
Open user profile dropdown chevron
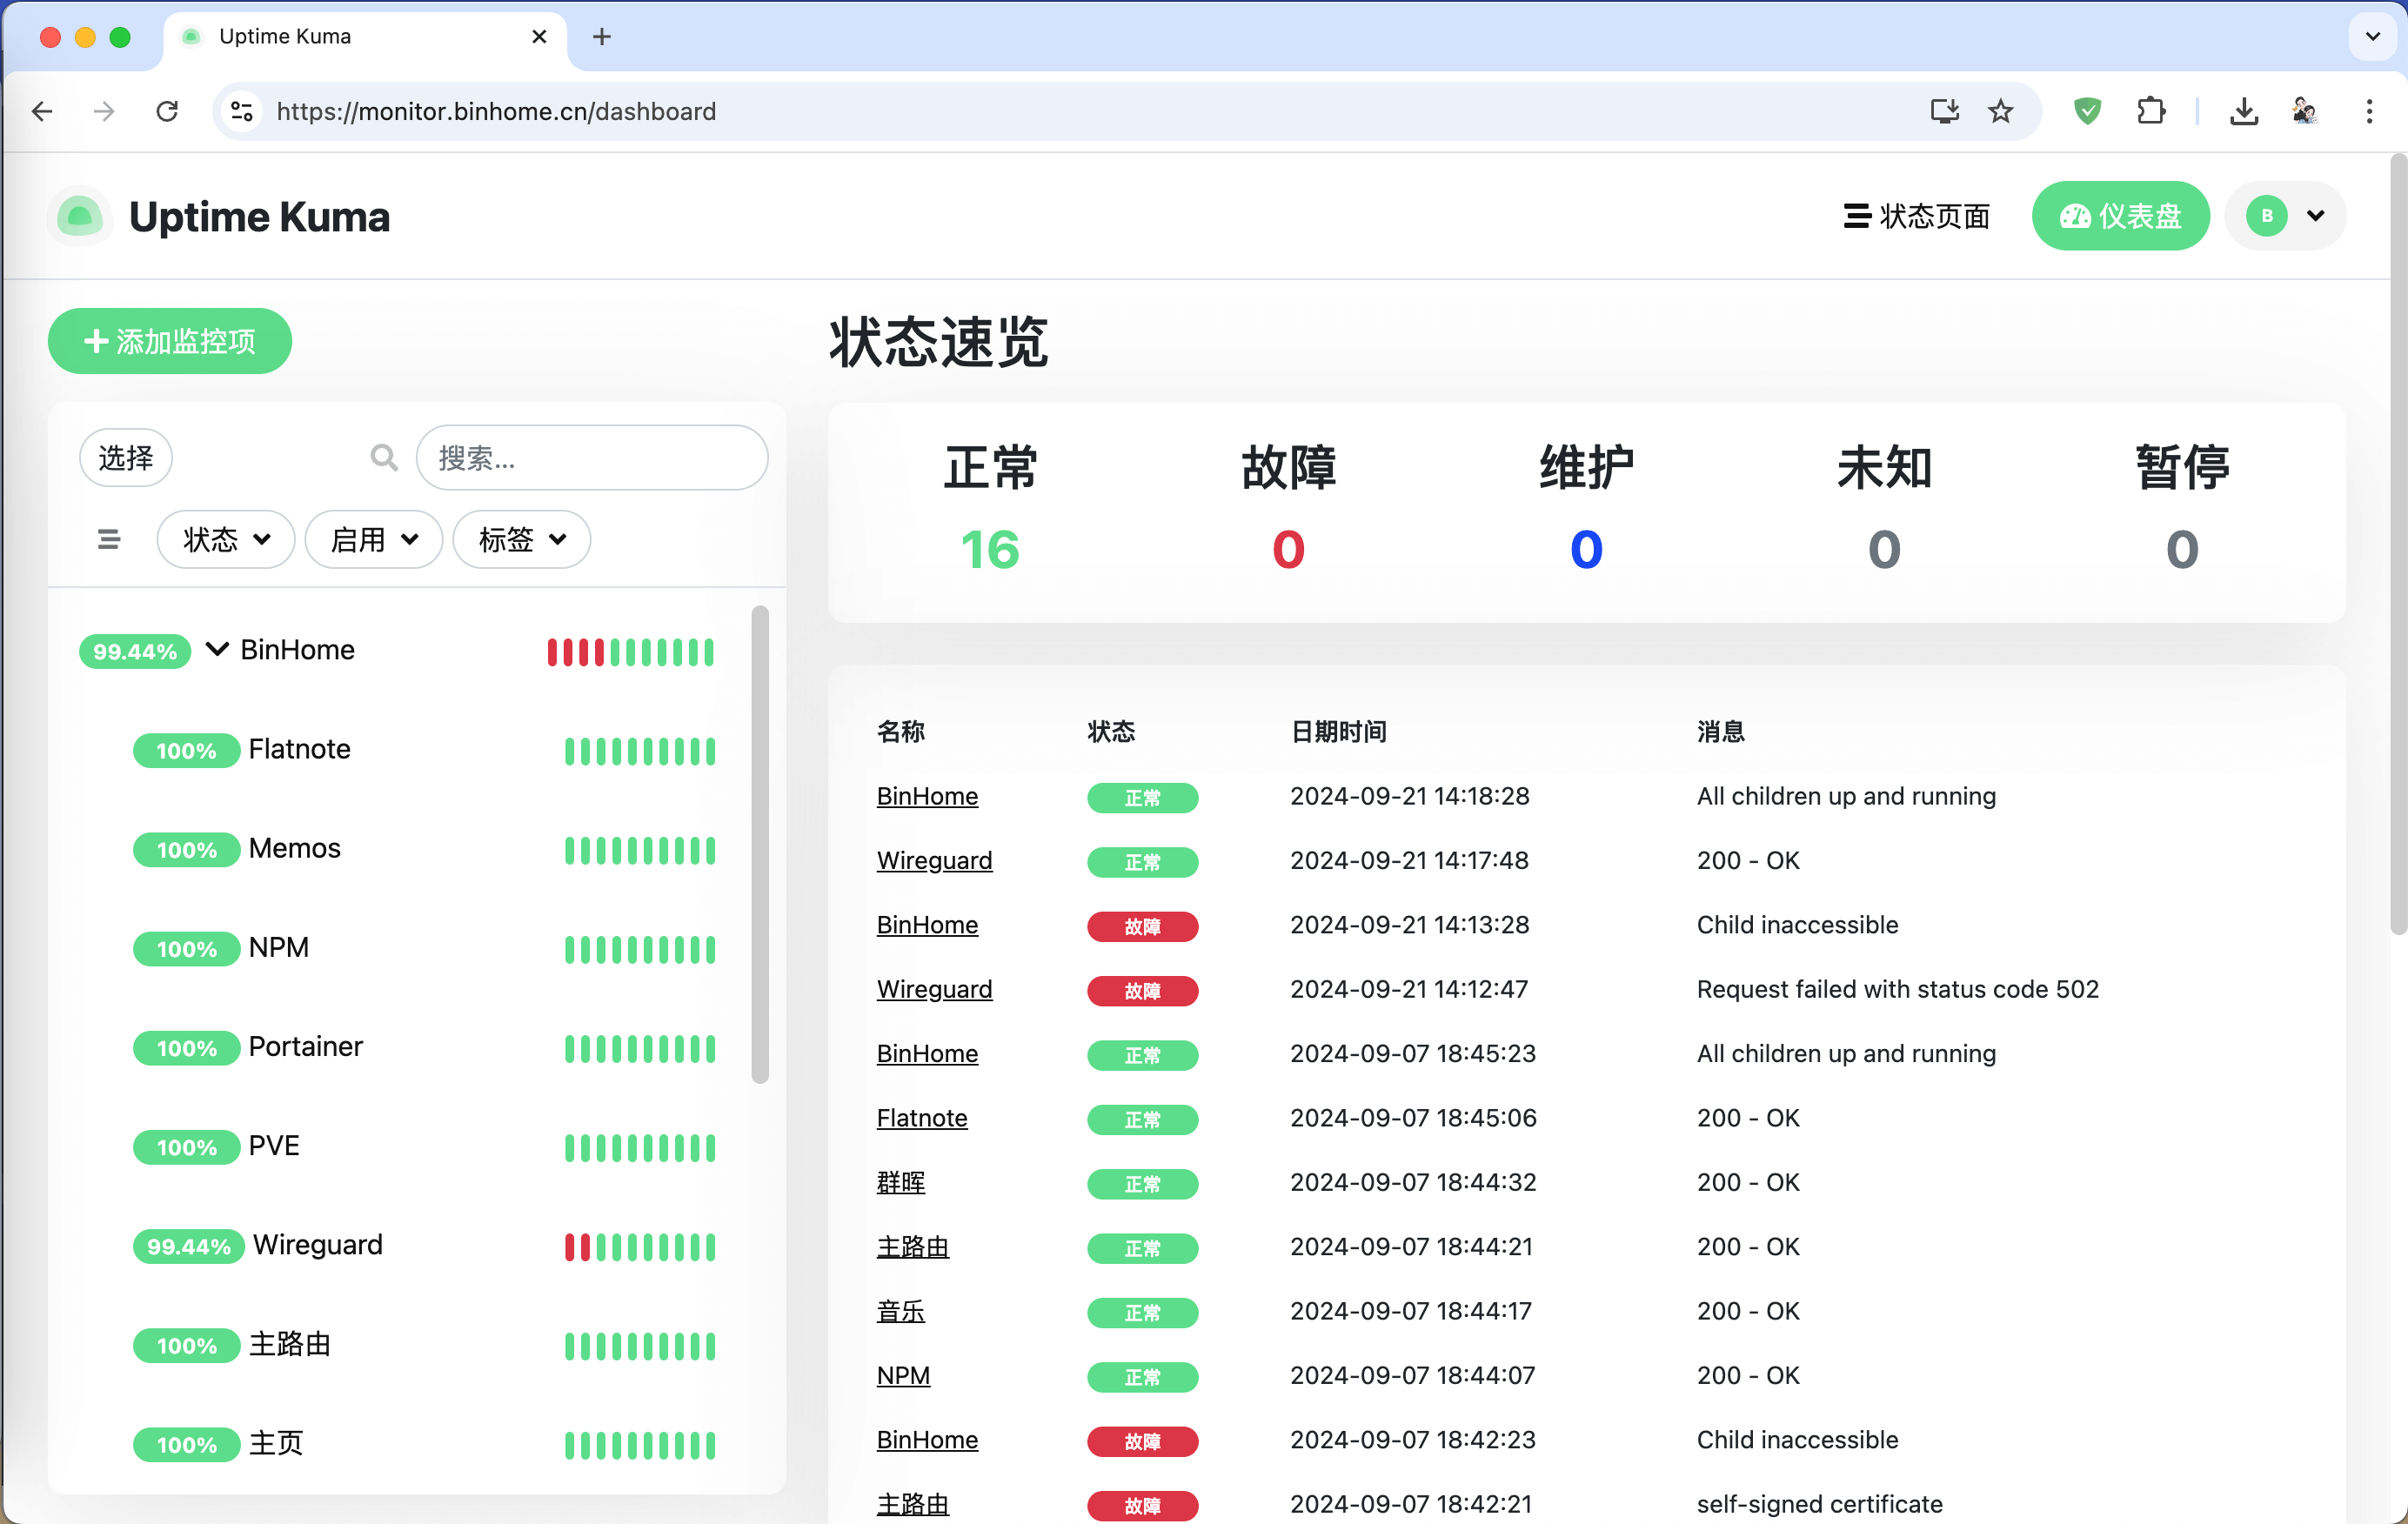pos(2316,216)
